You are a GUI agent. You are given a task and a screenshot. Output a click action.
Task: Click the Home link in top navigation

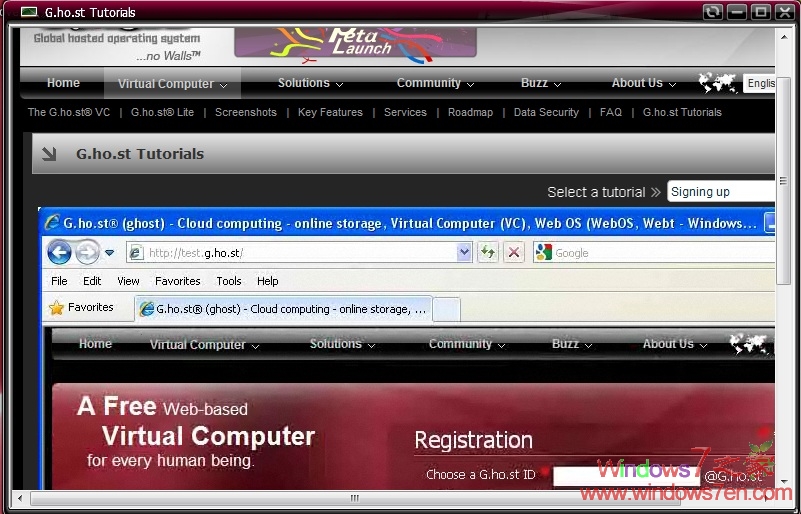pyautogui.click(x=63, y=83)
